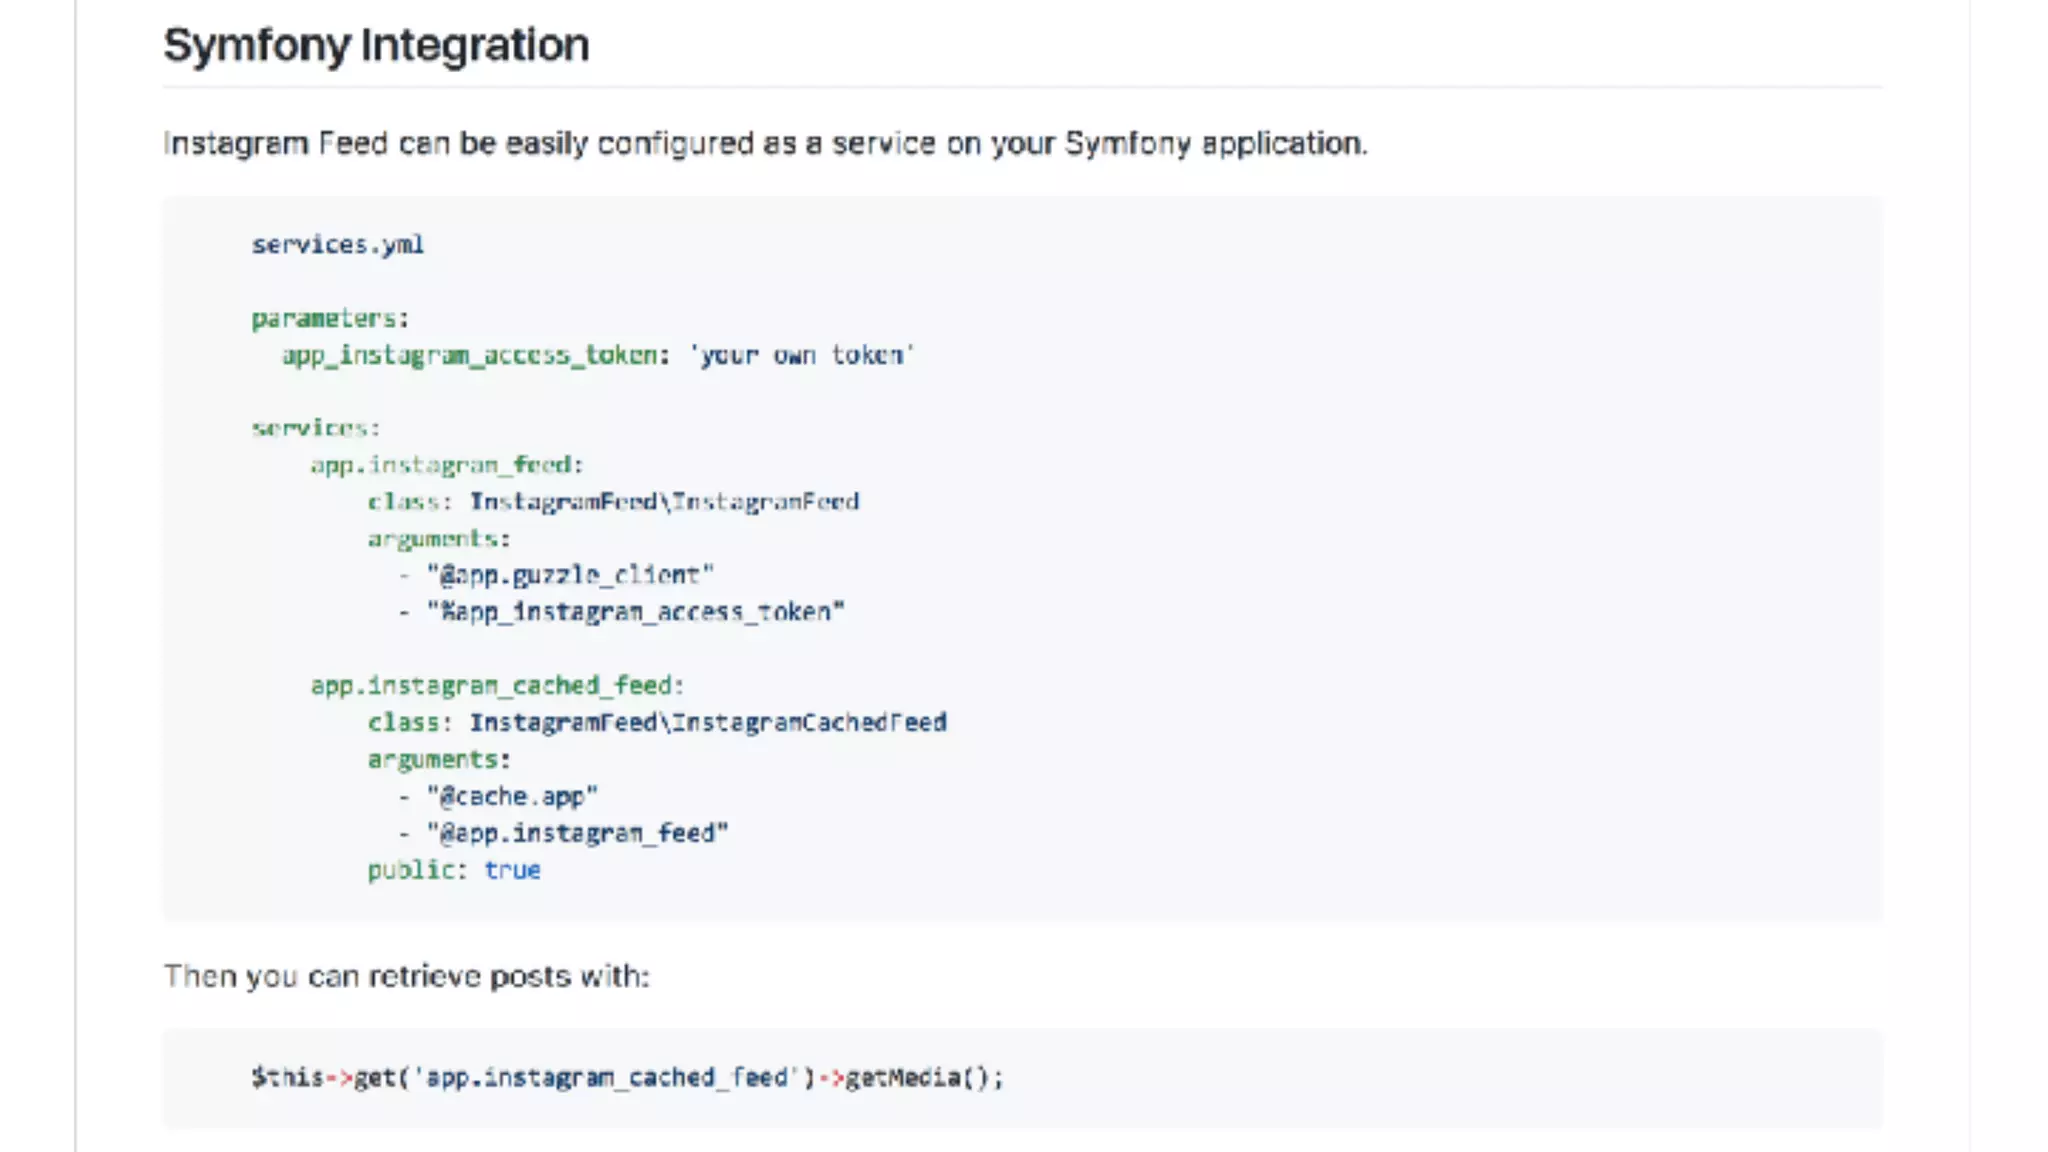Click the Symfony Integration heading

tap(376, 46)
